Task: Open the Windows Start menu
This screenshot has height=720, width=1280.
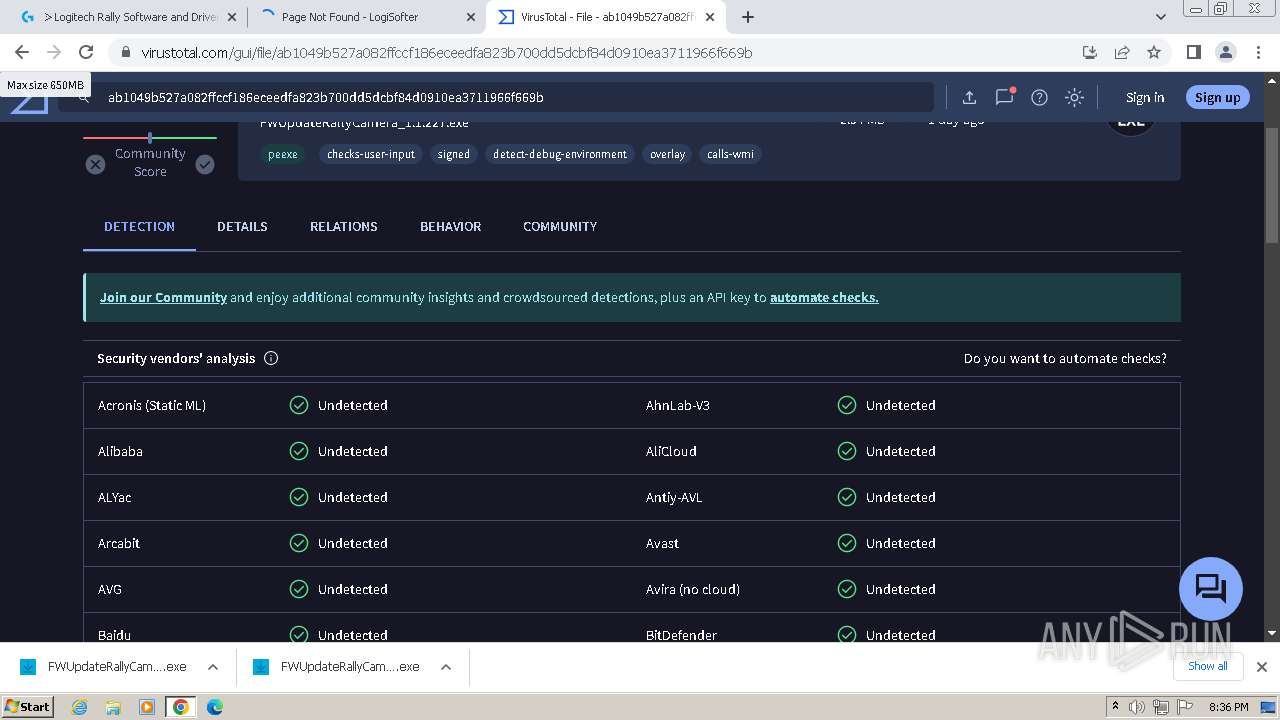Action: (28, 706)
